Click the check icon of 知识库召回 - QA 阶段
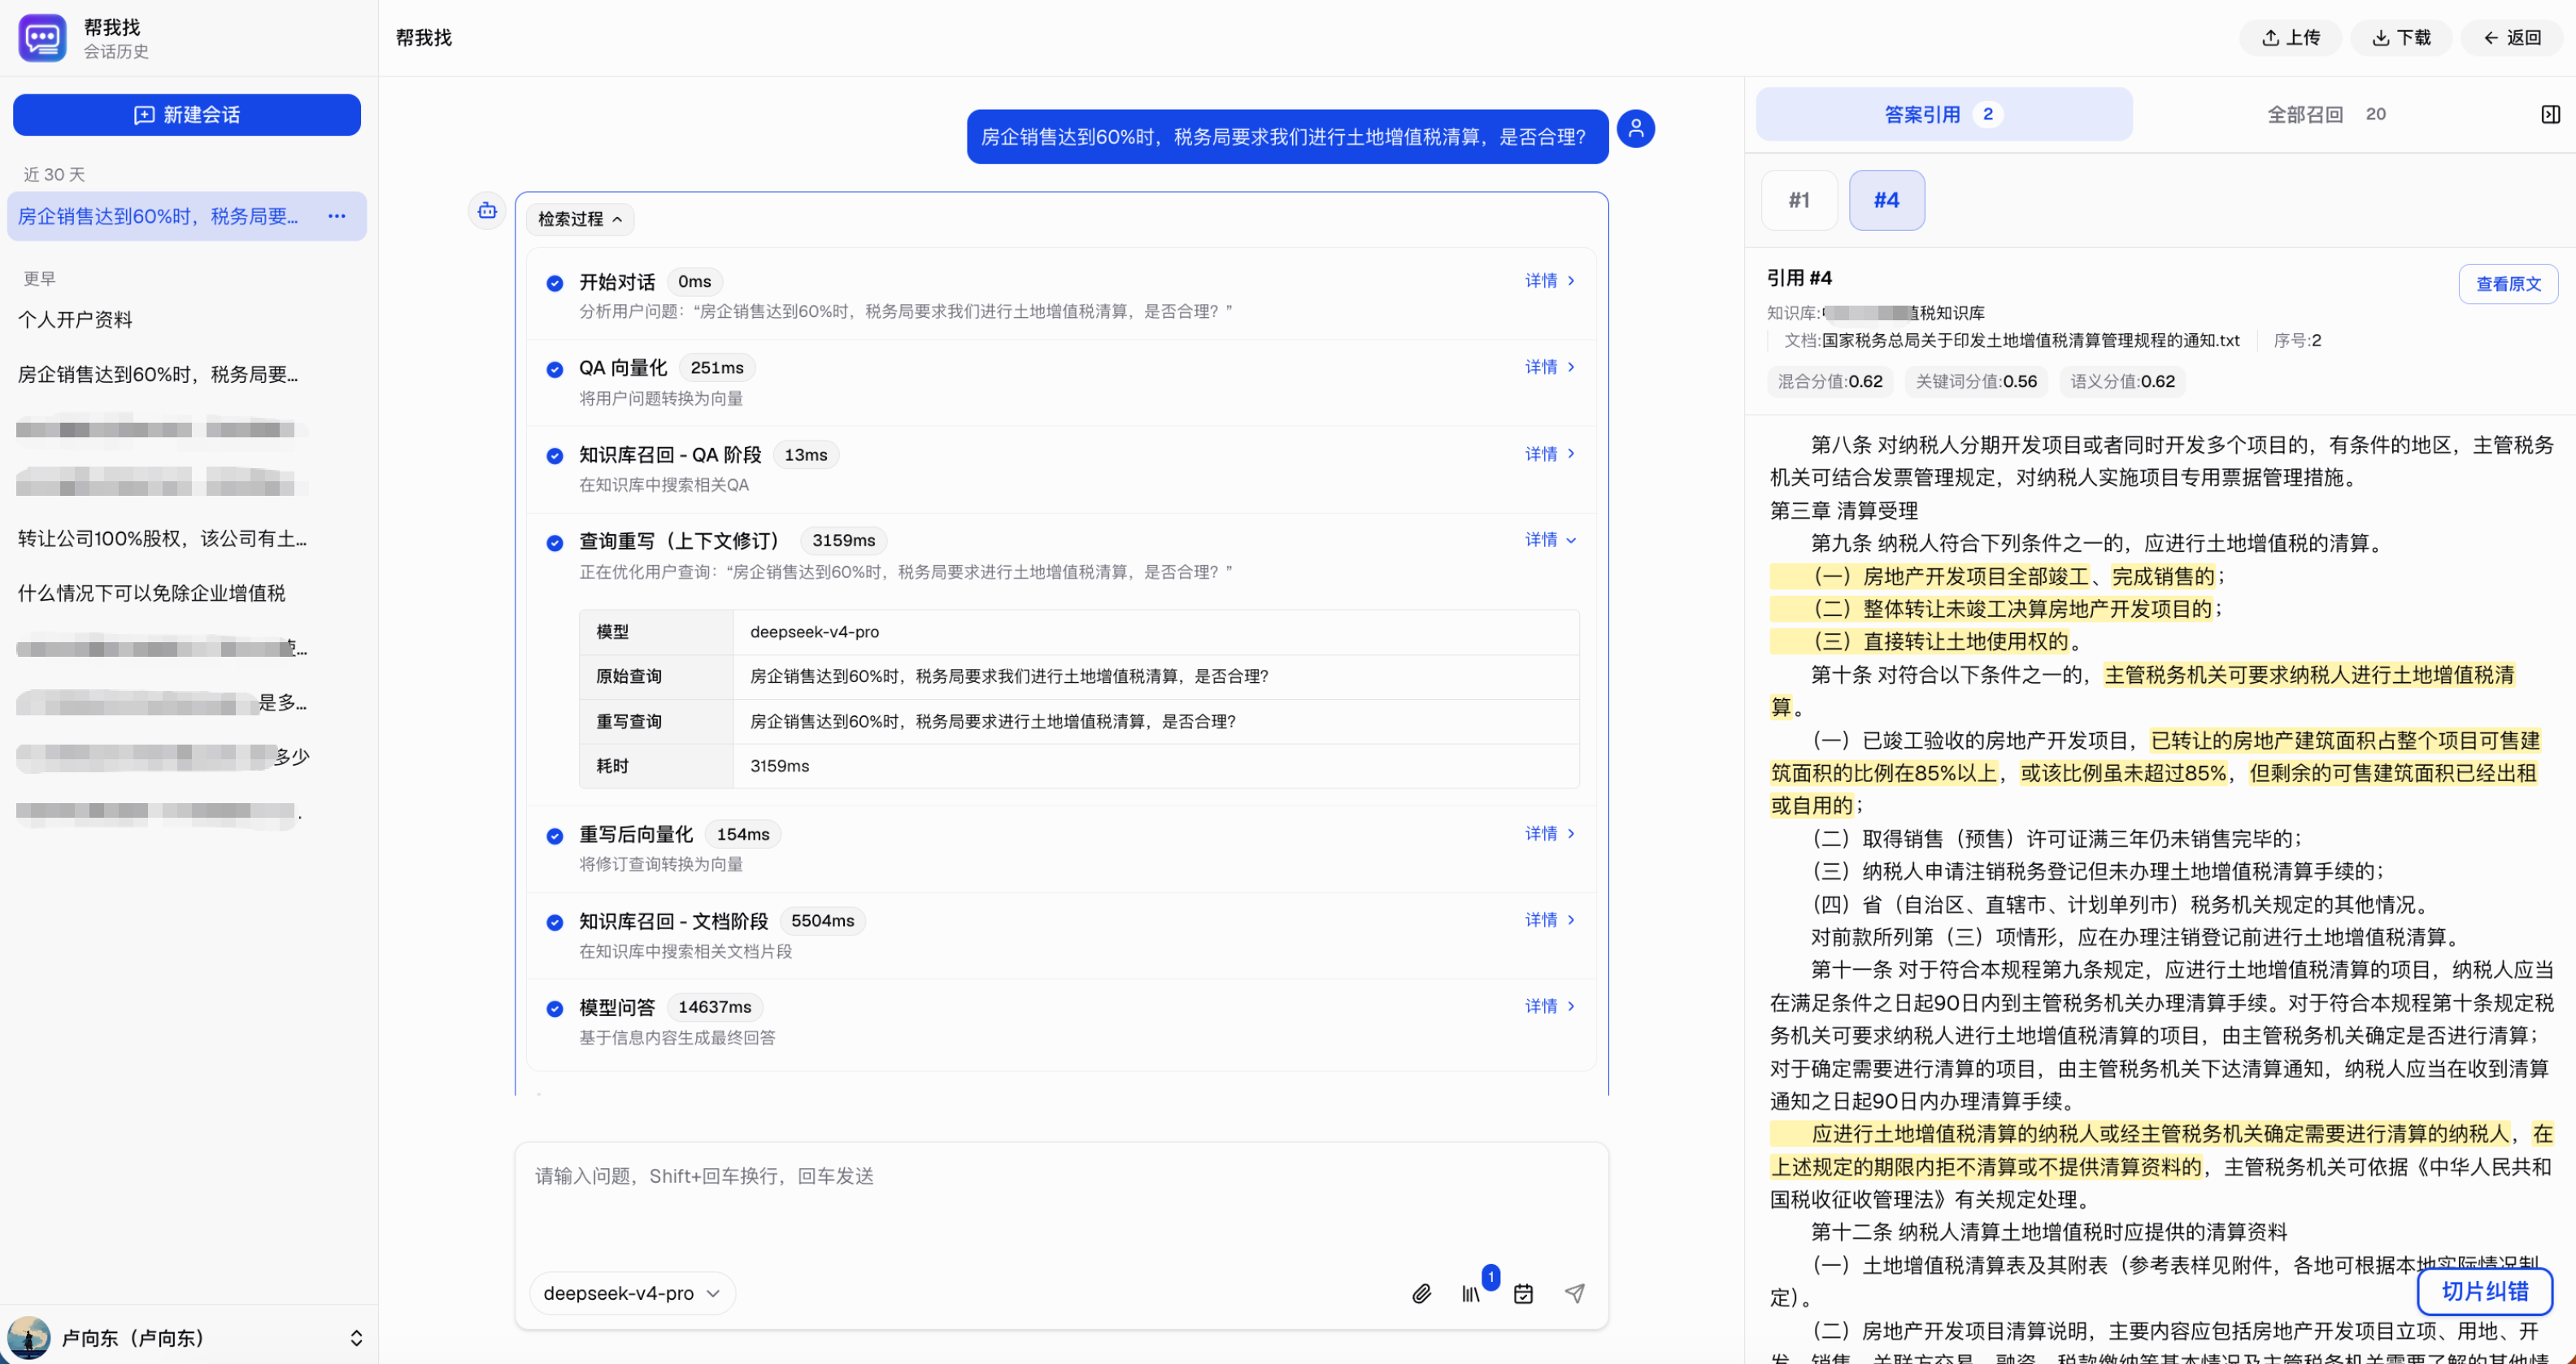 (555, 456)
